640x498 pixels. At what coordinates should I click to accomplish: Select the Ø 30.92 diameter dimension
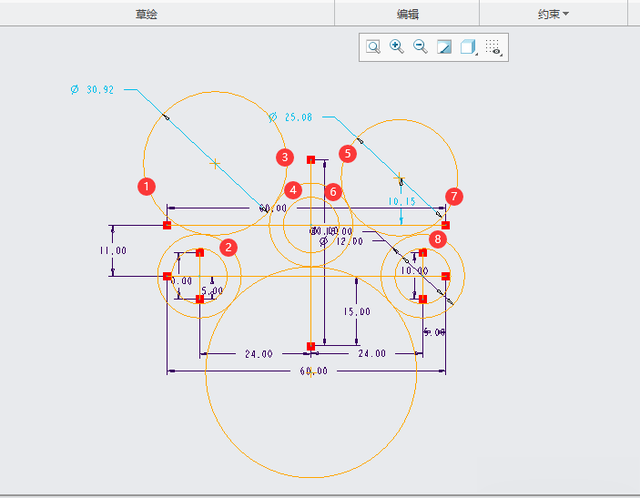[x=92, y=89]
